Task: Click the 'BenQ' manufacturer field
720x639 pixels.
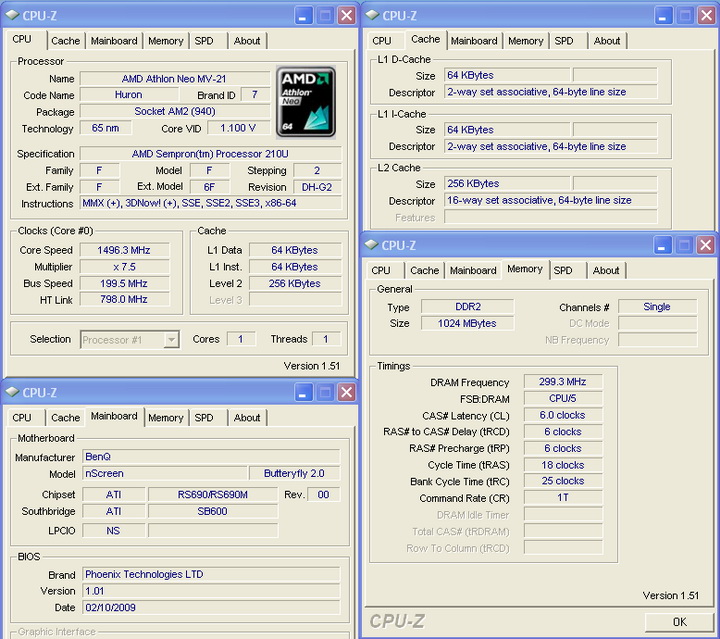Action: [211, 457]
